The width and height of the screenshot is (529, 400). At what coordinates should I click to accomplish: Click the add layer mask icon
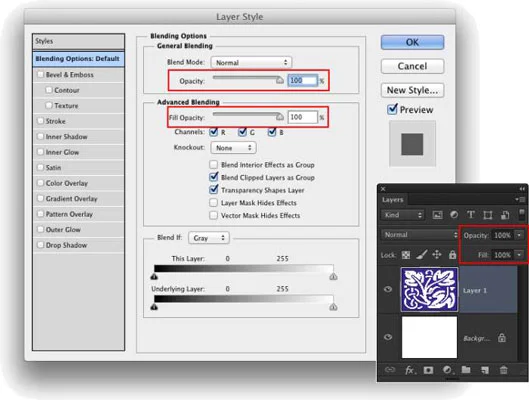(x=428, y=370)
